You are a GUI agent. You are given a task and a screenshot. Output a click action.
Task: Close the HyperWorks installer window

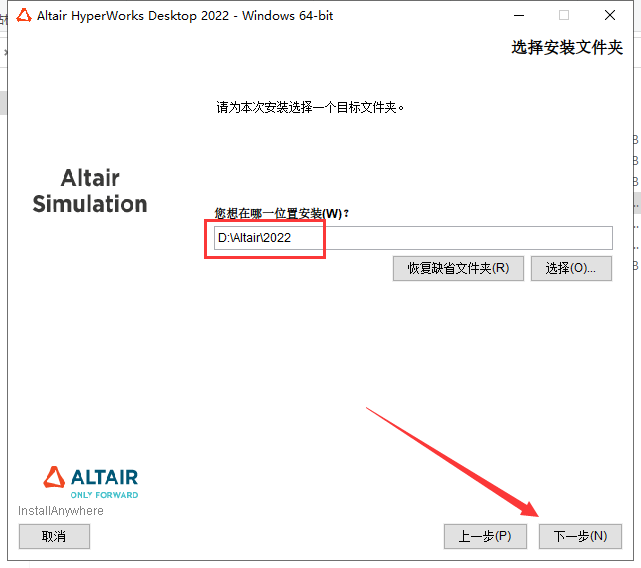click(x=610, y=16)
